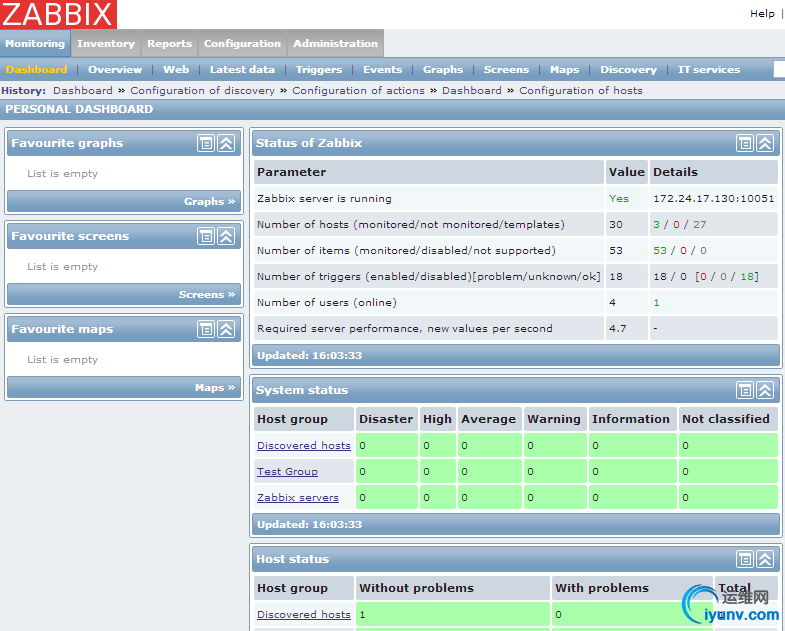Open the Configuration tab
This screenshot has height=631, width=785.
(242, 44)
